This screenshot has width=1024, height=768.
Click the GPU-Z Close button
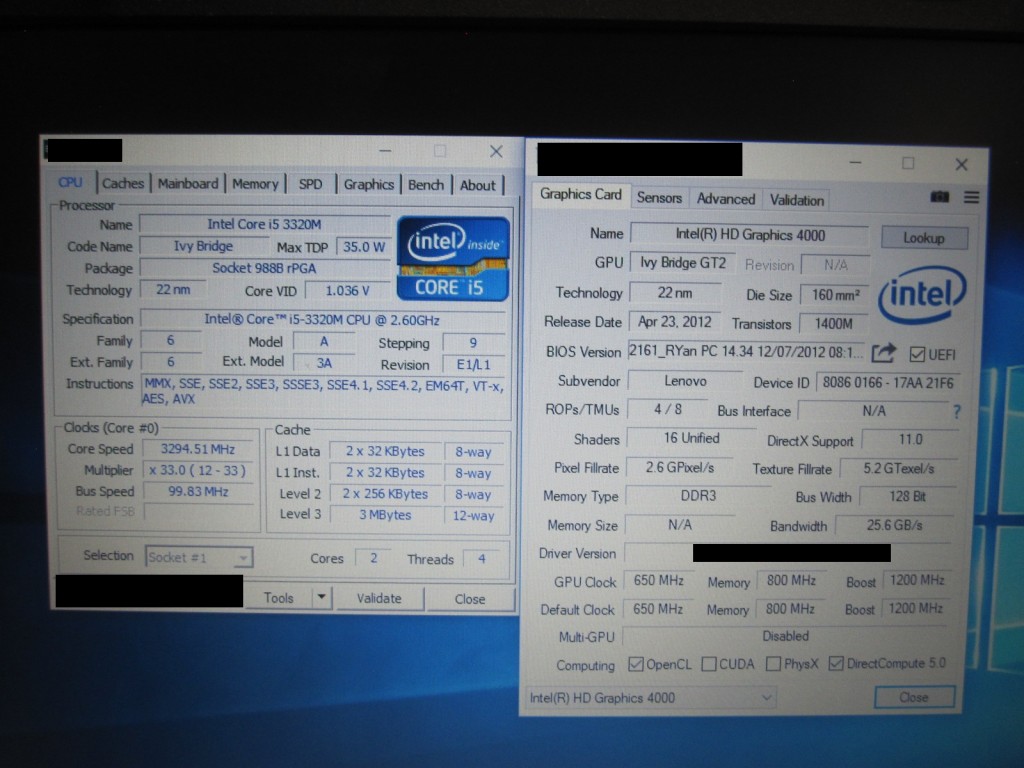coord(914,697)
